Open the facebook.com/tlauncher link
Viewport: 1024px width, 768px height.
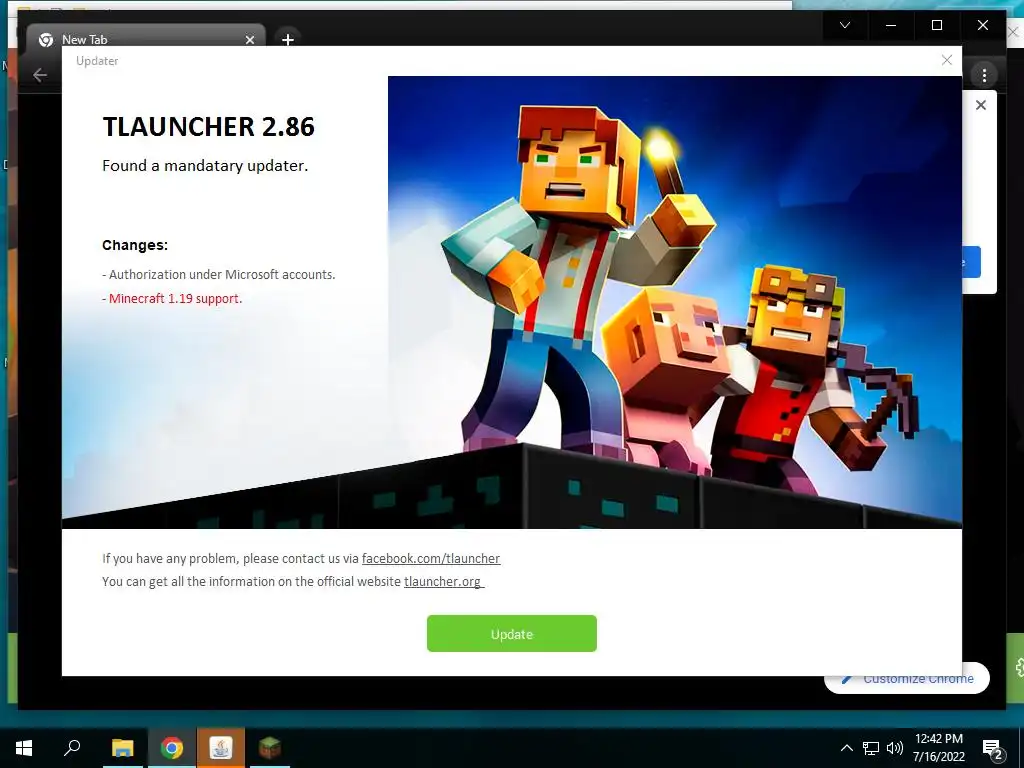pyautogui.click(x=431, y=558)
